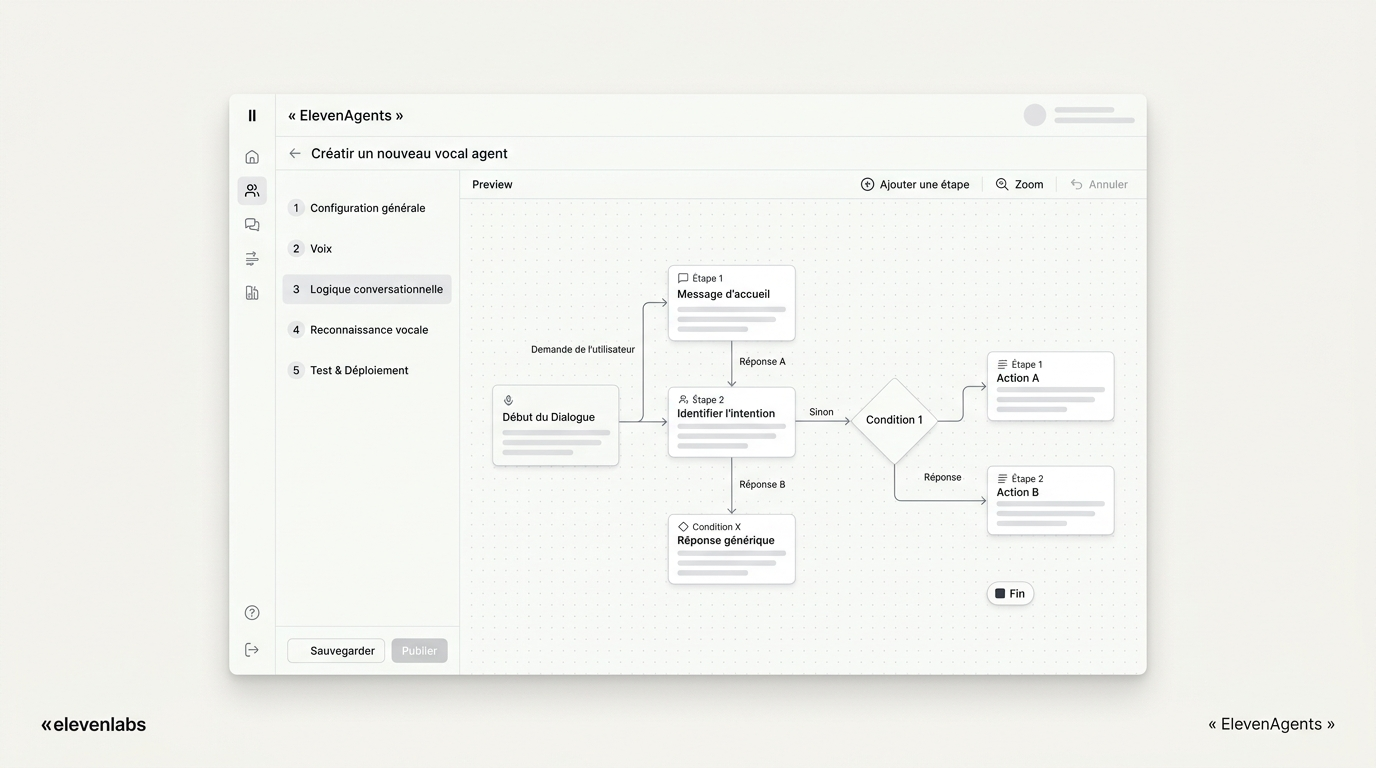Select step 2 Voix
Viewport: 1376px width, 768px height.
(x=367, y=249)
